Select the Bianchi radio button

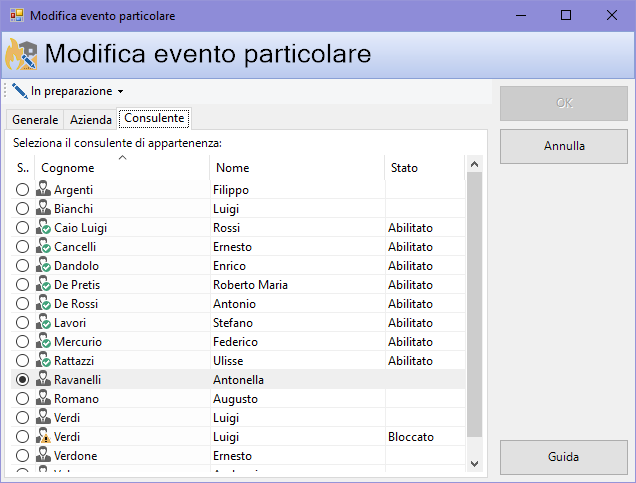22,208
